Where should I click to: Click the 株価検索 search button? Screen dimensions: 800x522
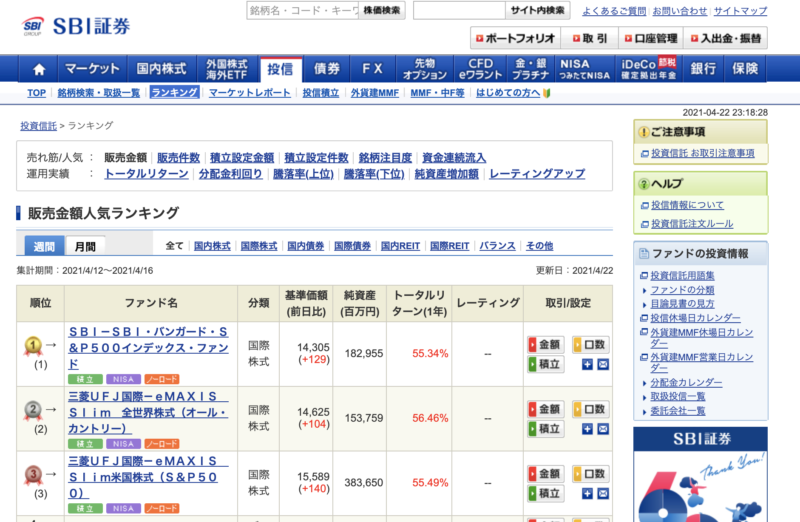(382, 10)
